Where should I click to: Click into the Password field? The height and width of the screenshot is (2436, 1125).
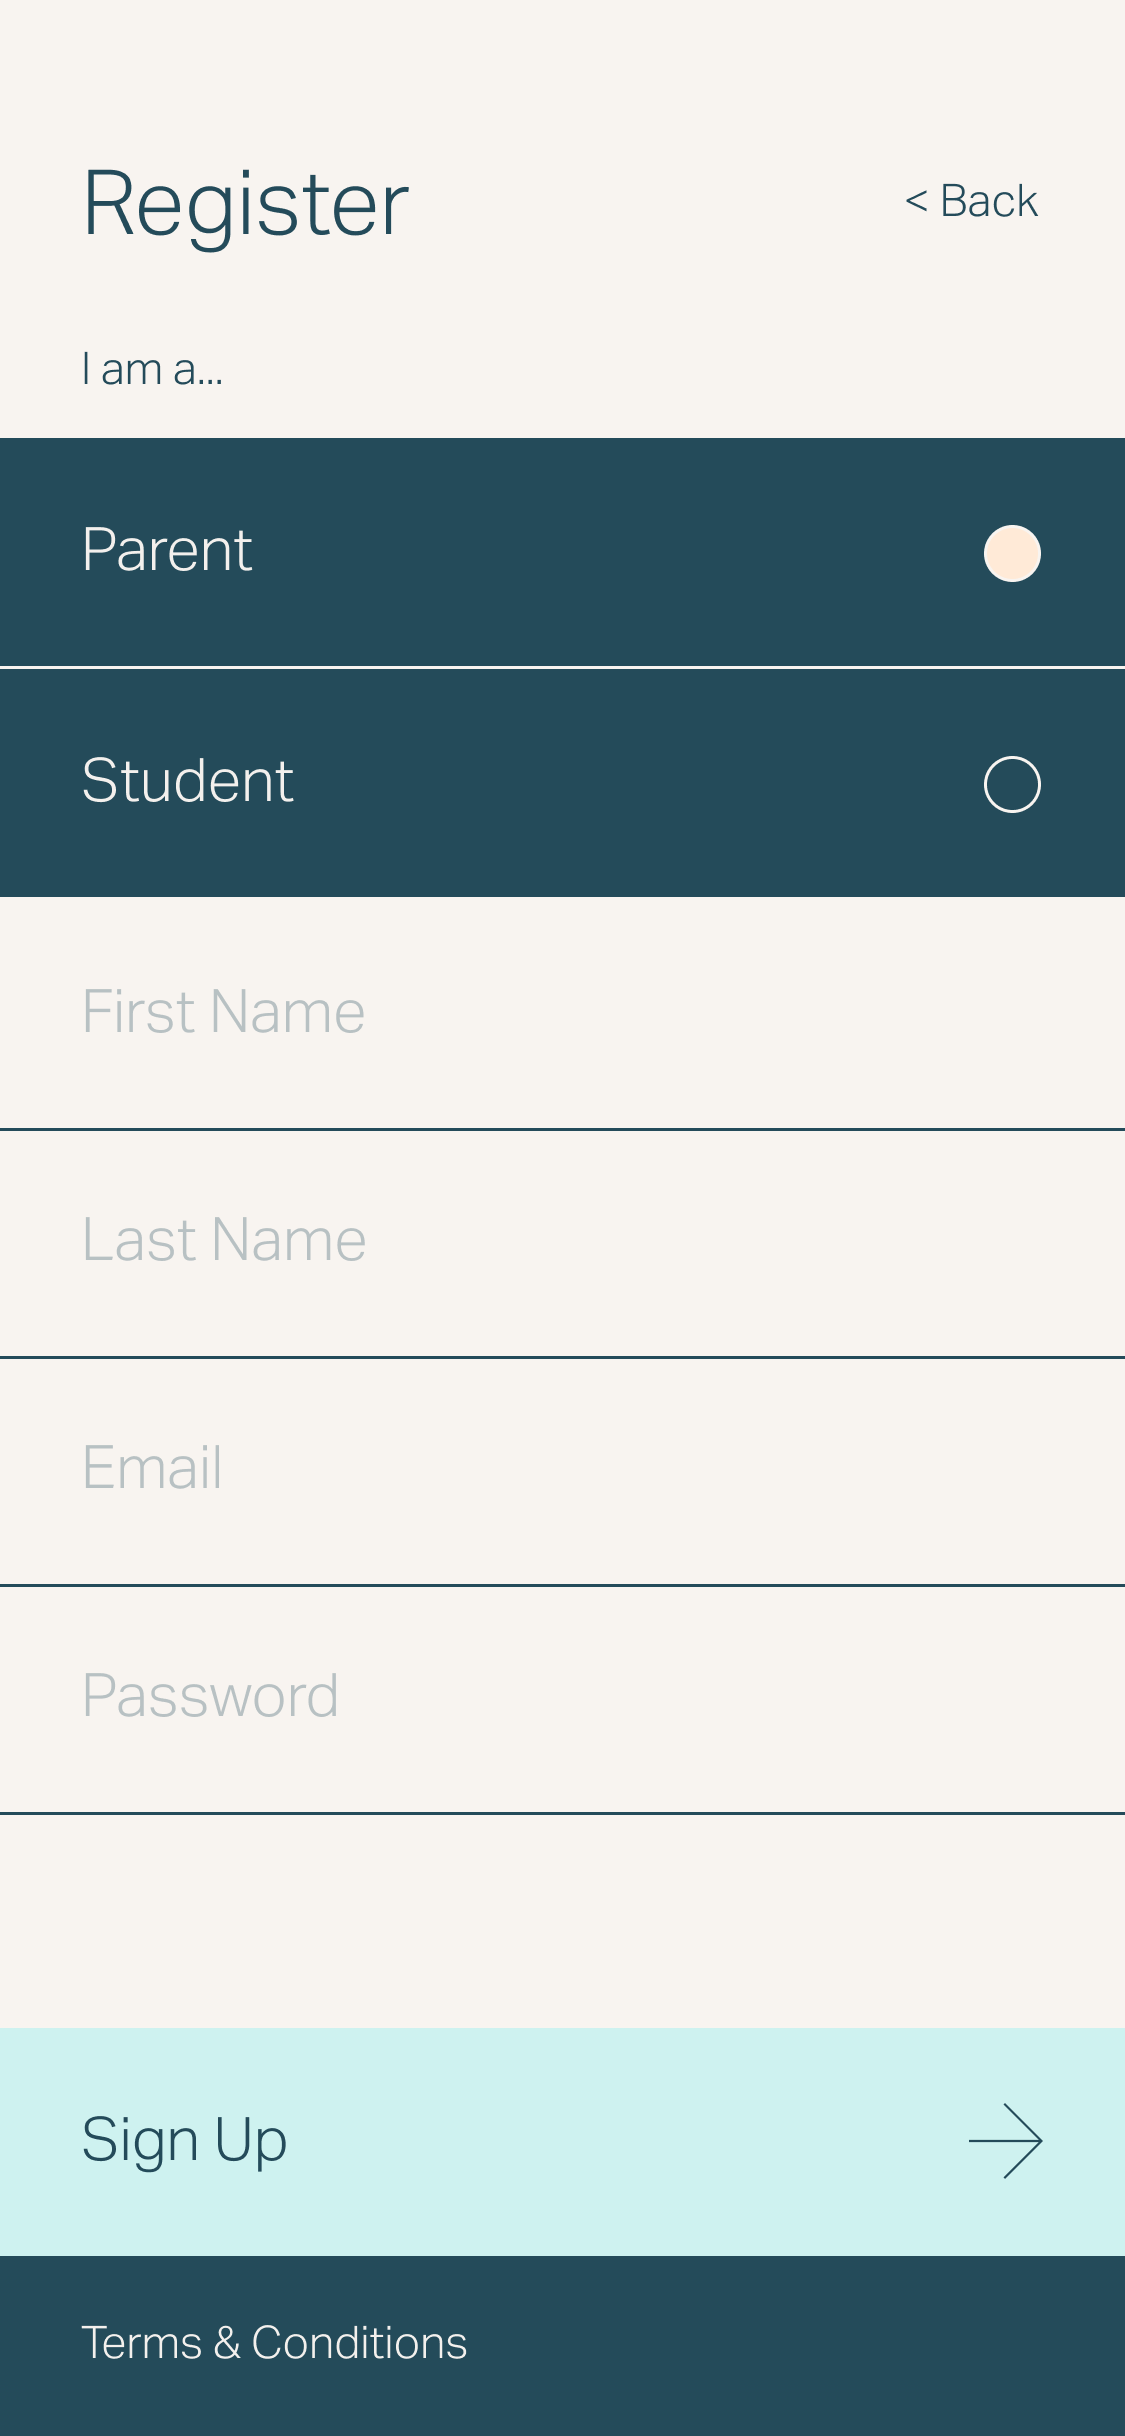pos(560,1696)
